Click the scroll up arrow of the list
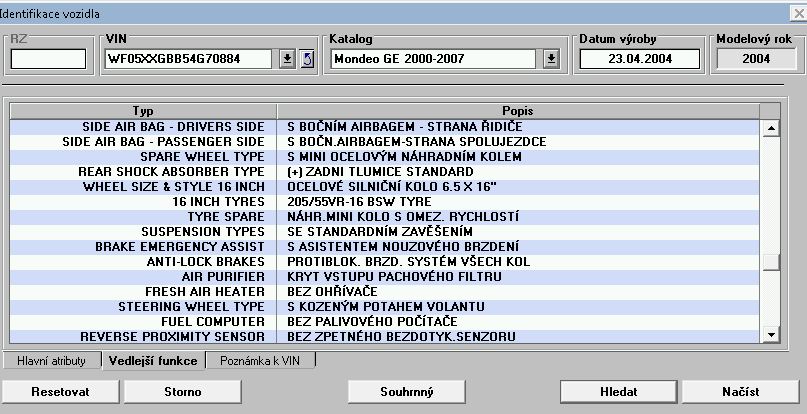 [771, 128]
